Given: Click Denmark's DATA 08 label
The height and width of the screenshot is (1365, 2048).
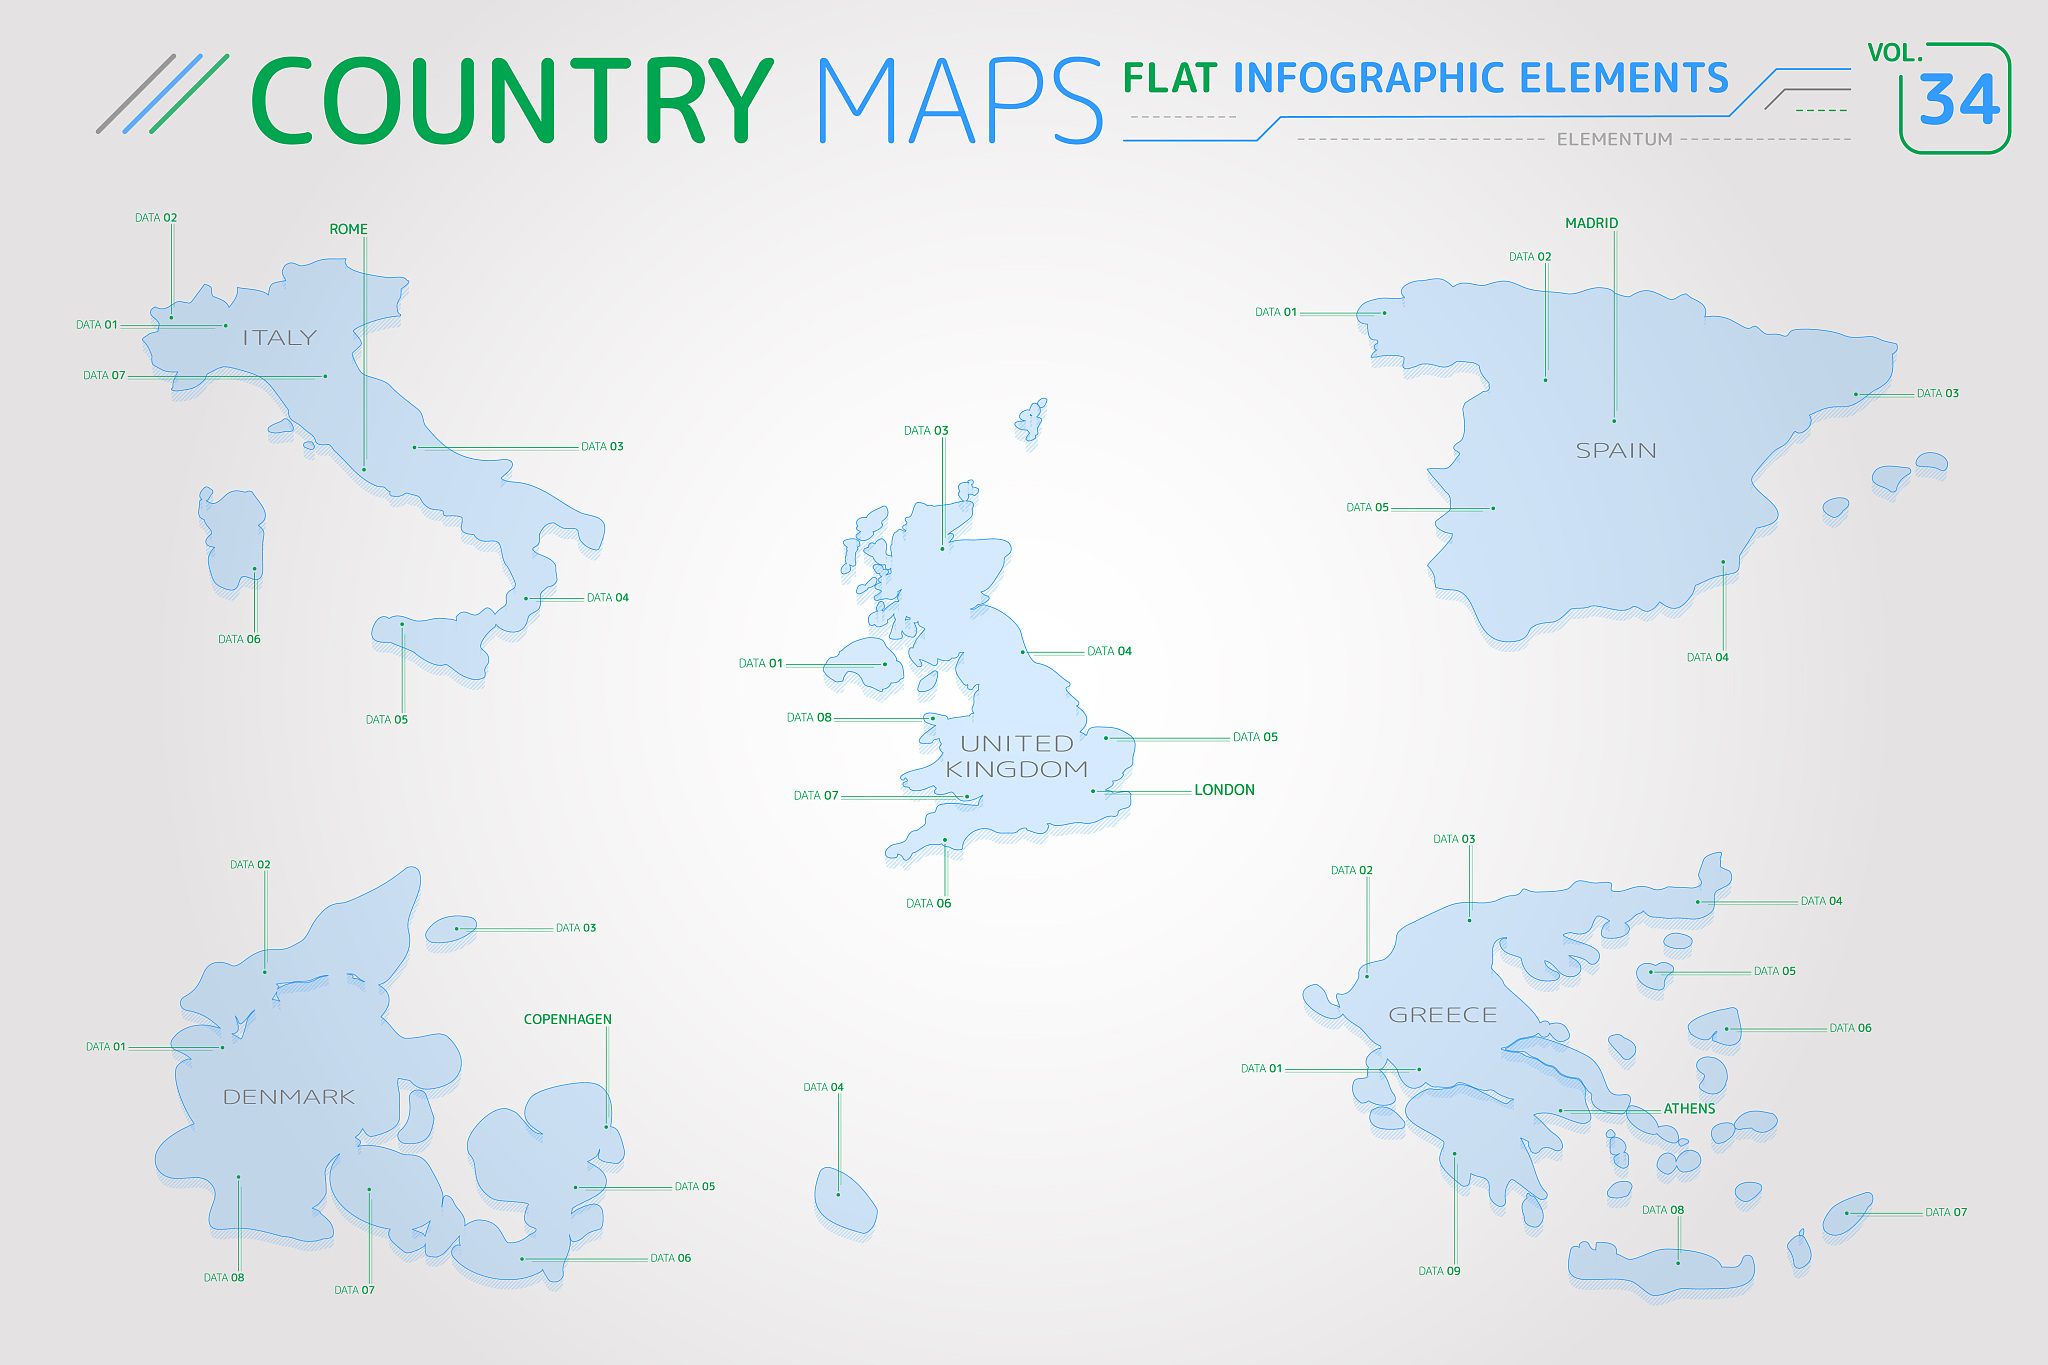Looking at the screenshot, I should click(x=224, y=1278).
